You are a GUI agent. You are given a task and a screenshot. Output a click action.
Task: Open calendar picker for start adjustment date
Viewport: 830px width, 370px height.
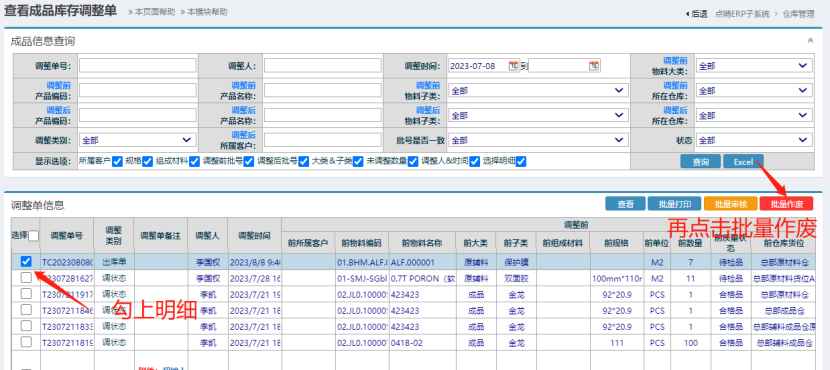click(x=513, y=66)
